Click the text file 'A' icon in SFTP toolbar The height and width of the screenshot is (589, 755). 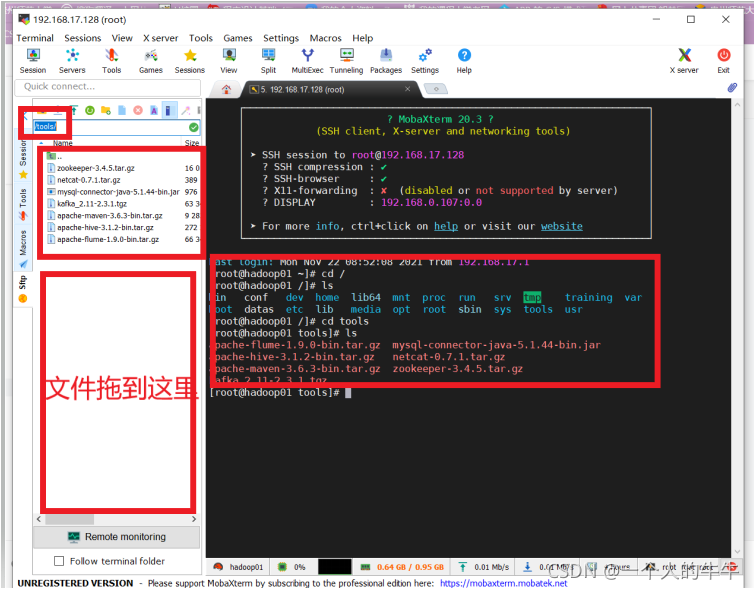154,110
